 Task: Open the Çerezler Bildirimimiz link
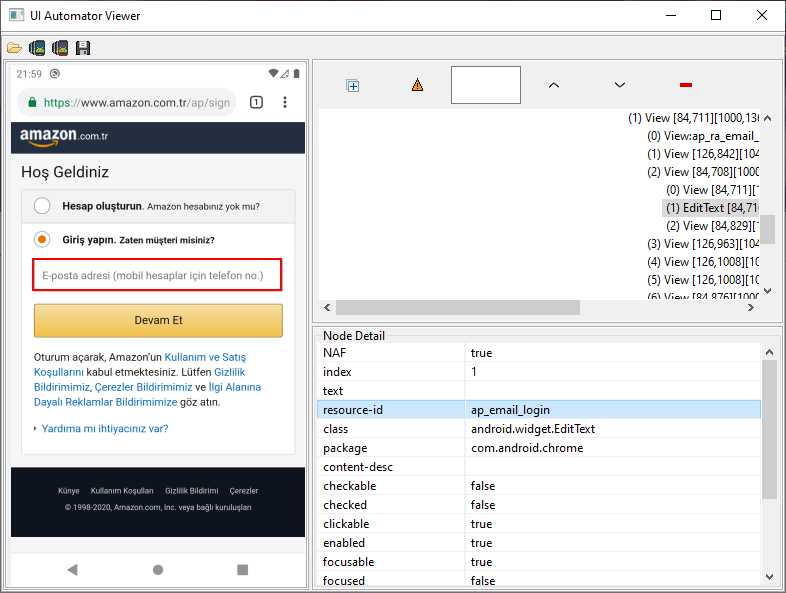143,387
